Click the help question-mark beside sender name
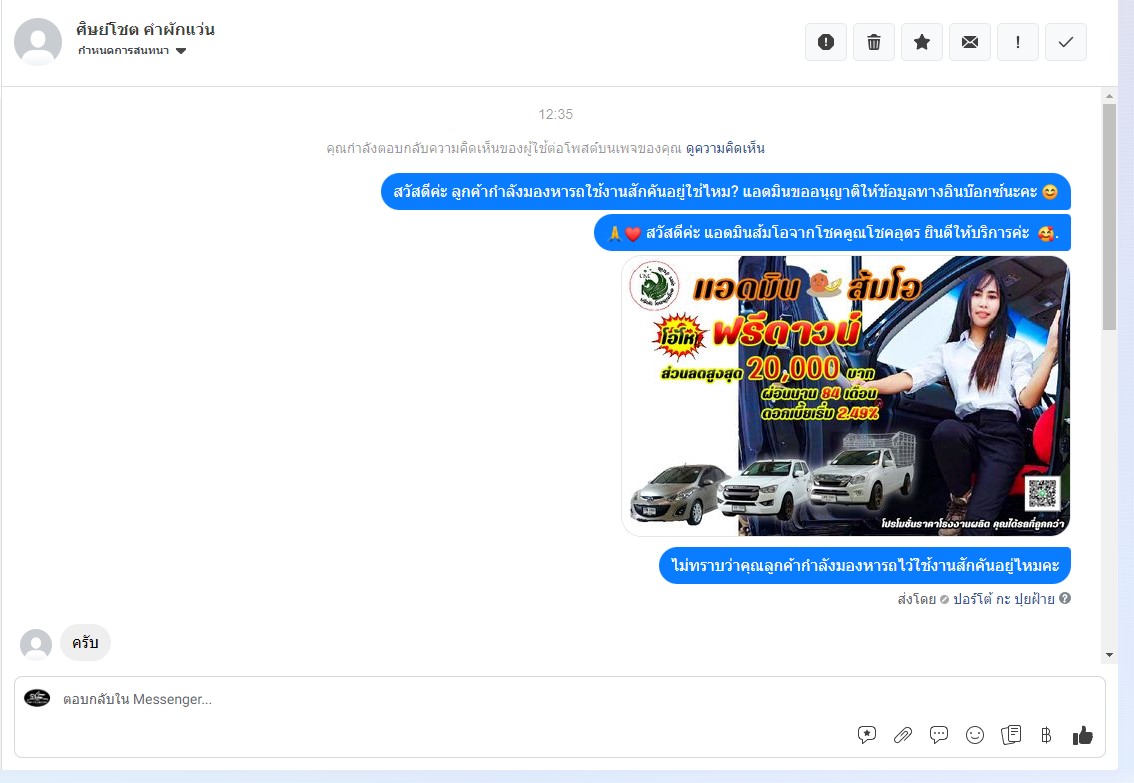Image resolution: width=1134 pixels, height=783 pixels. coord(1065,598)
